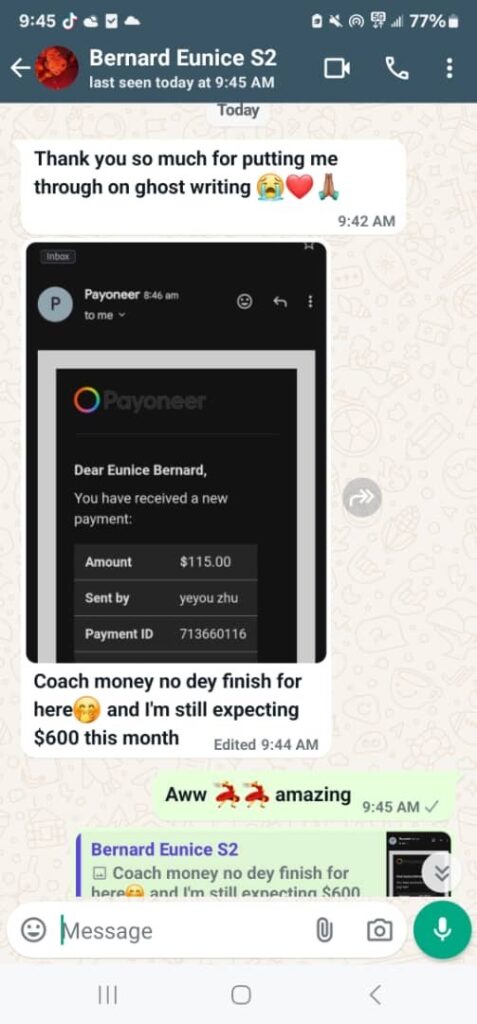Forward the Payoneer screenshot using forward icon

[x=362, y=497]
